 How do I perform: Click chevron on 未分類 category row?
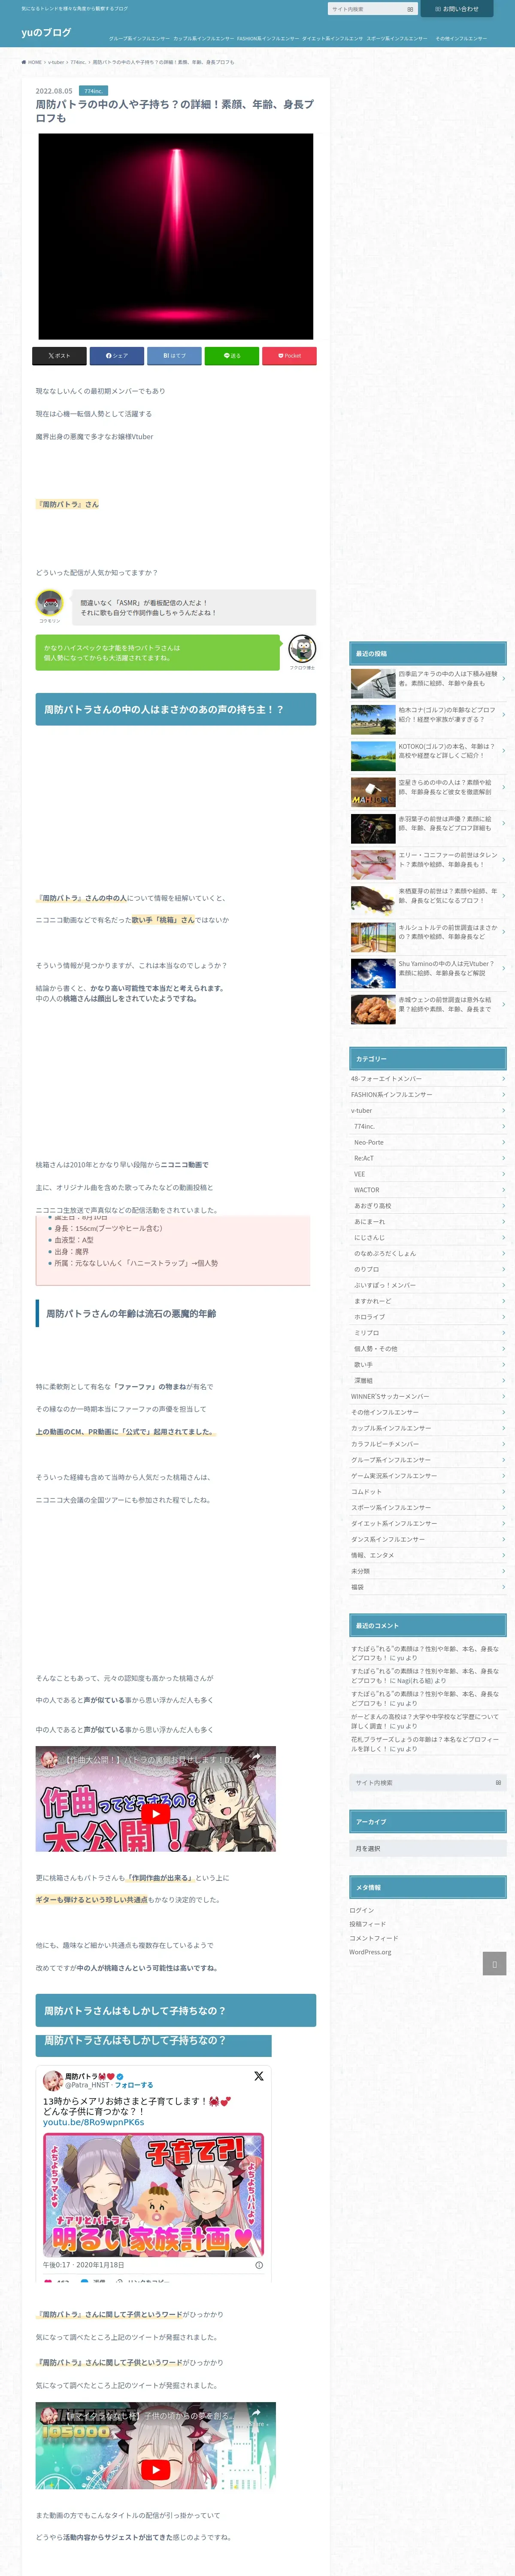[503, 1571]
